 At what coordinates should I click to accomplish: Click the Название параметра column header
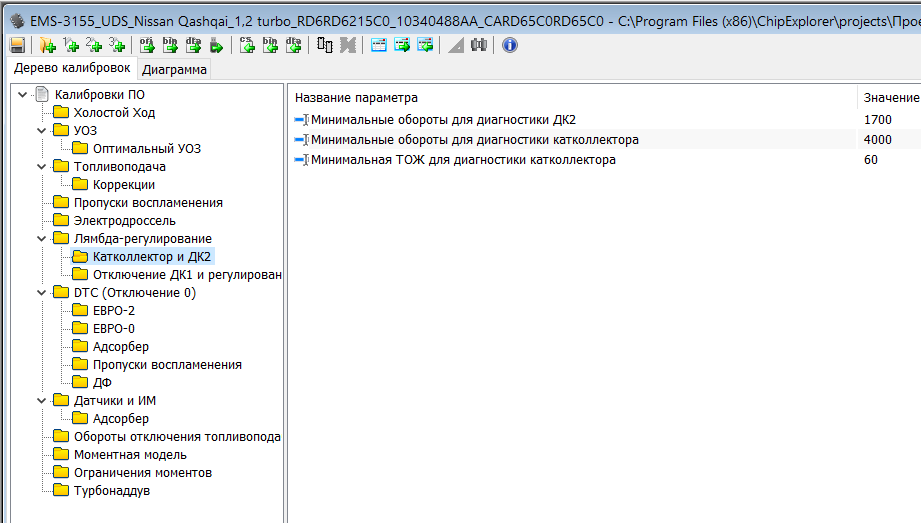pos(356,98)
